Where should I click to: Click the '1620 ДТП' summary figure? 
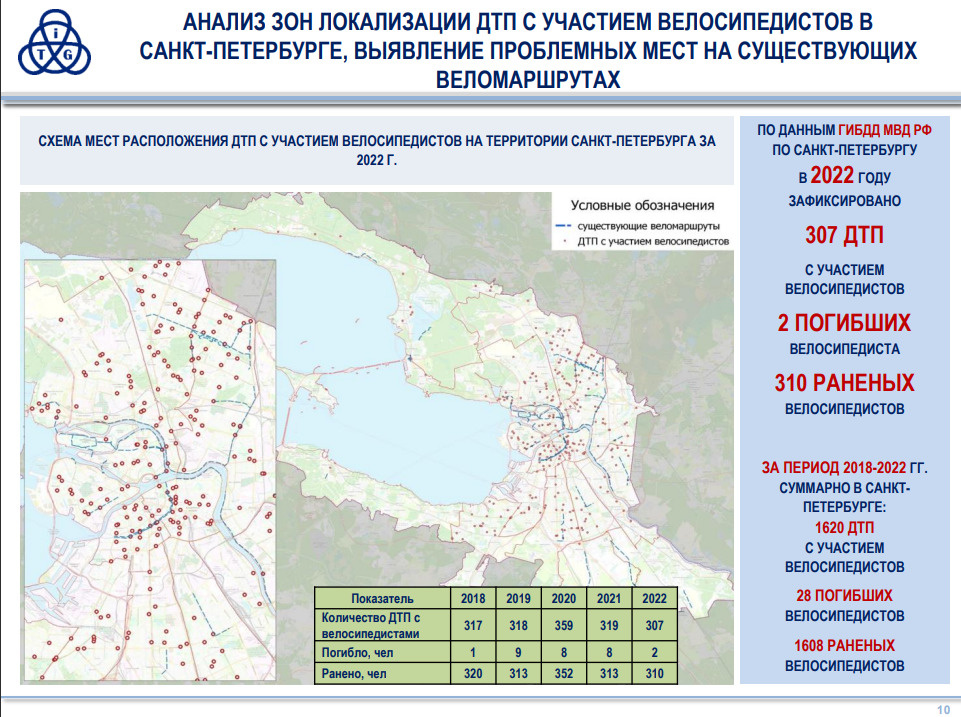[x=845, y=528]
